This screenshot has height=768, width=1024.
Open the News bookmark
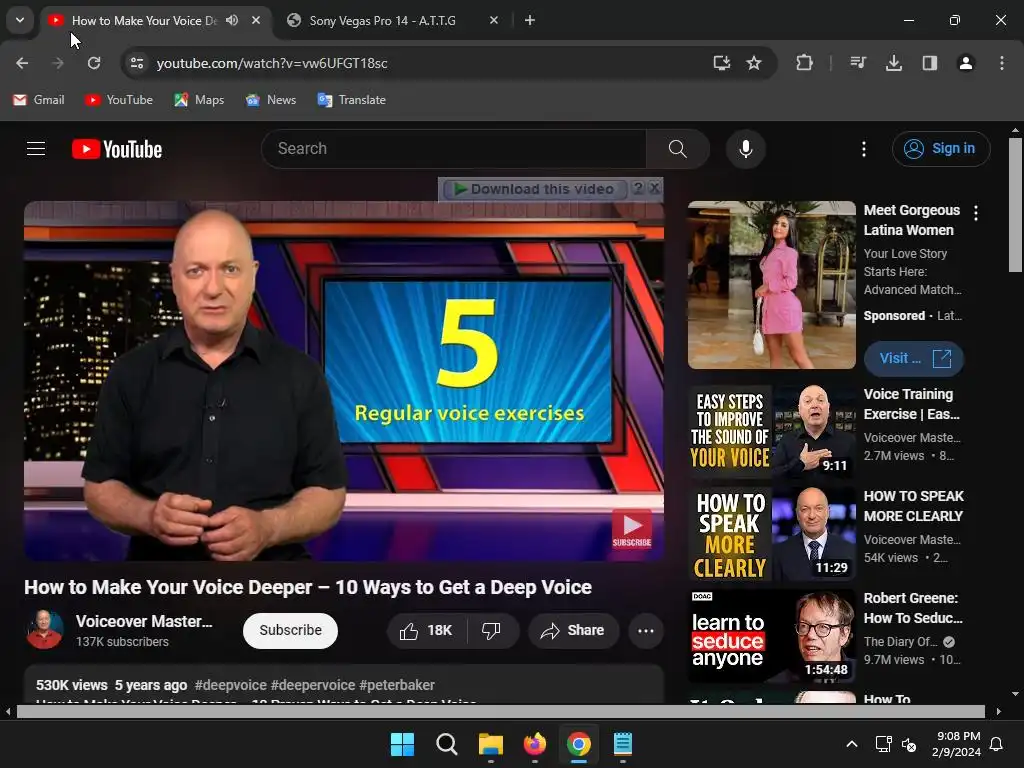click(271, 100)
